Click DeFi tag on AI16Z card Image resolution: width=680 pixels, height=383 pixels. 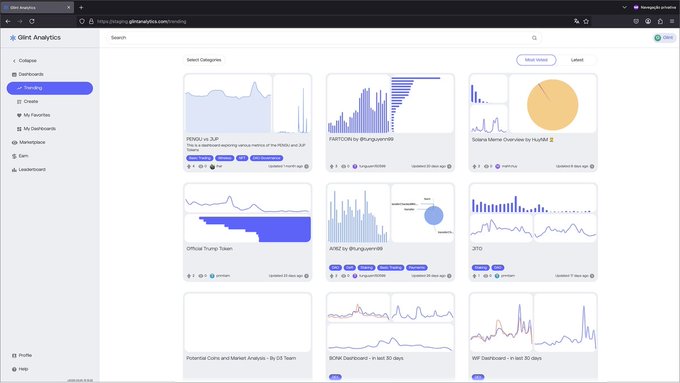click(350, 268)
